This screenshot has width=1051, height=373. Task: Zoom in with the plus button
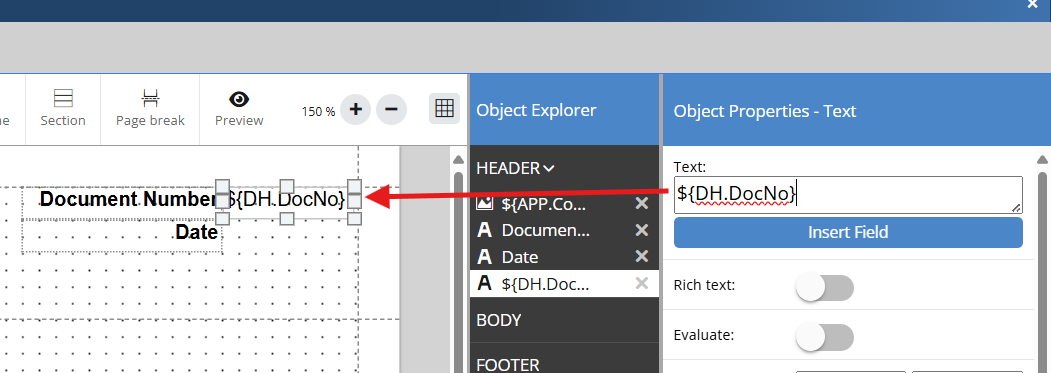coord(356,109)
